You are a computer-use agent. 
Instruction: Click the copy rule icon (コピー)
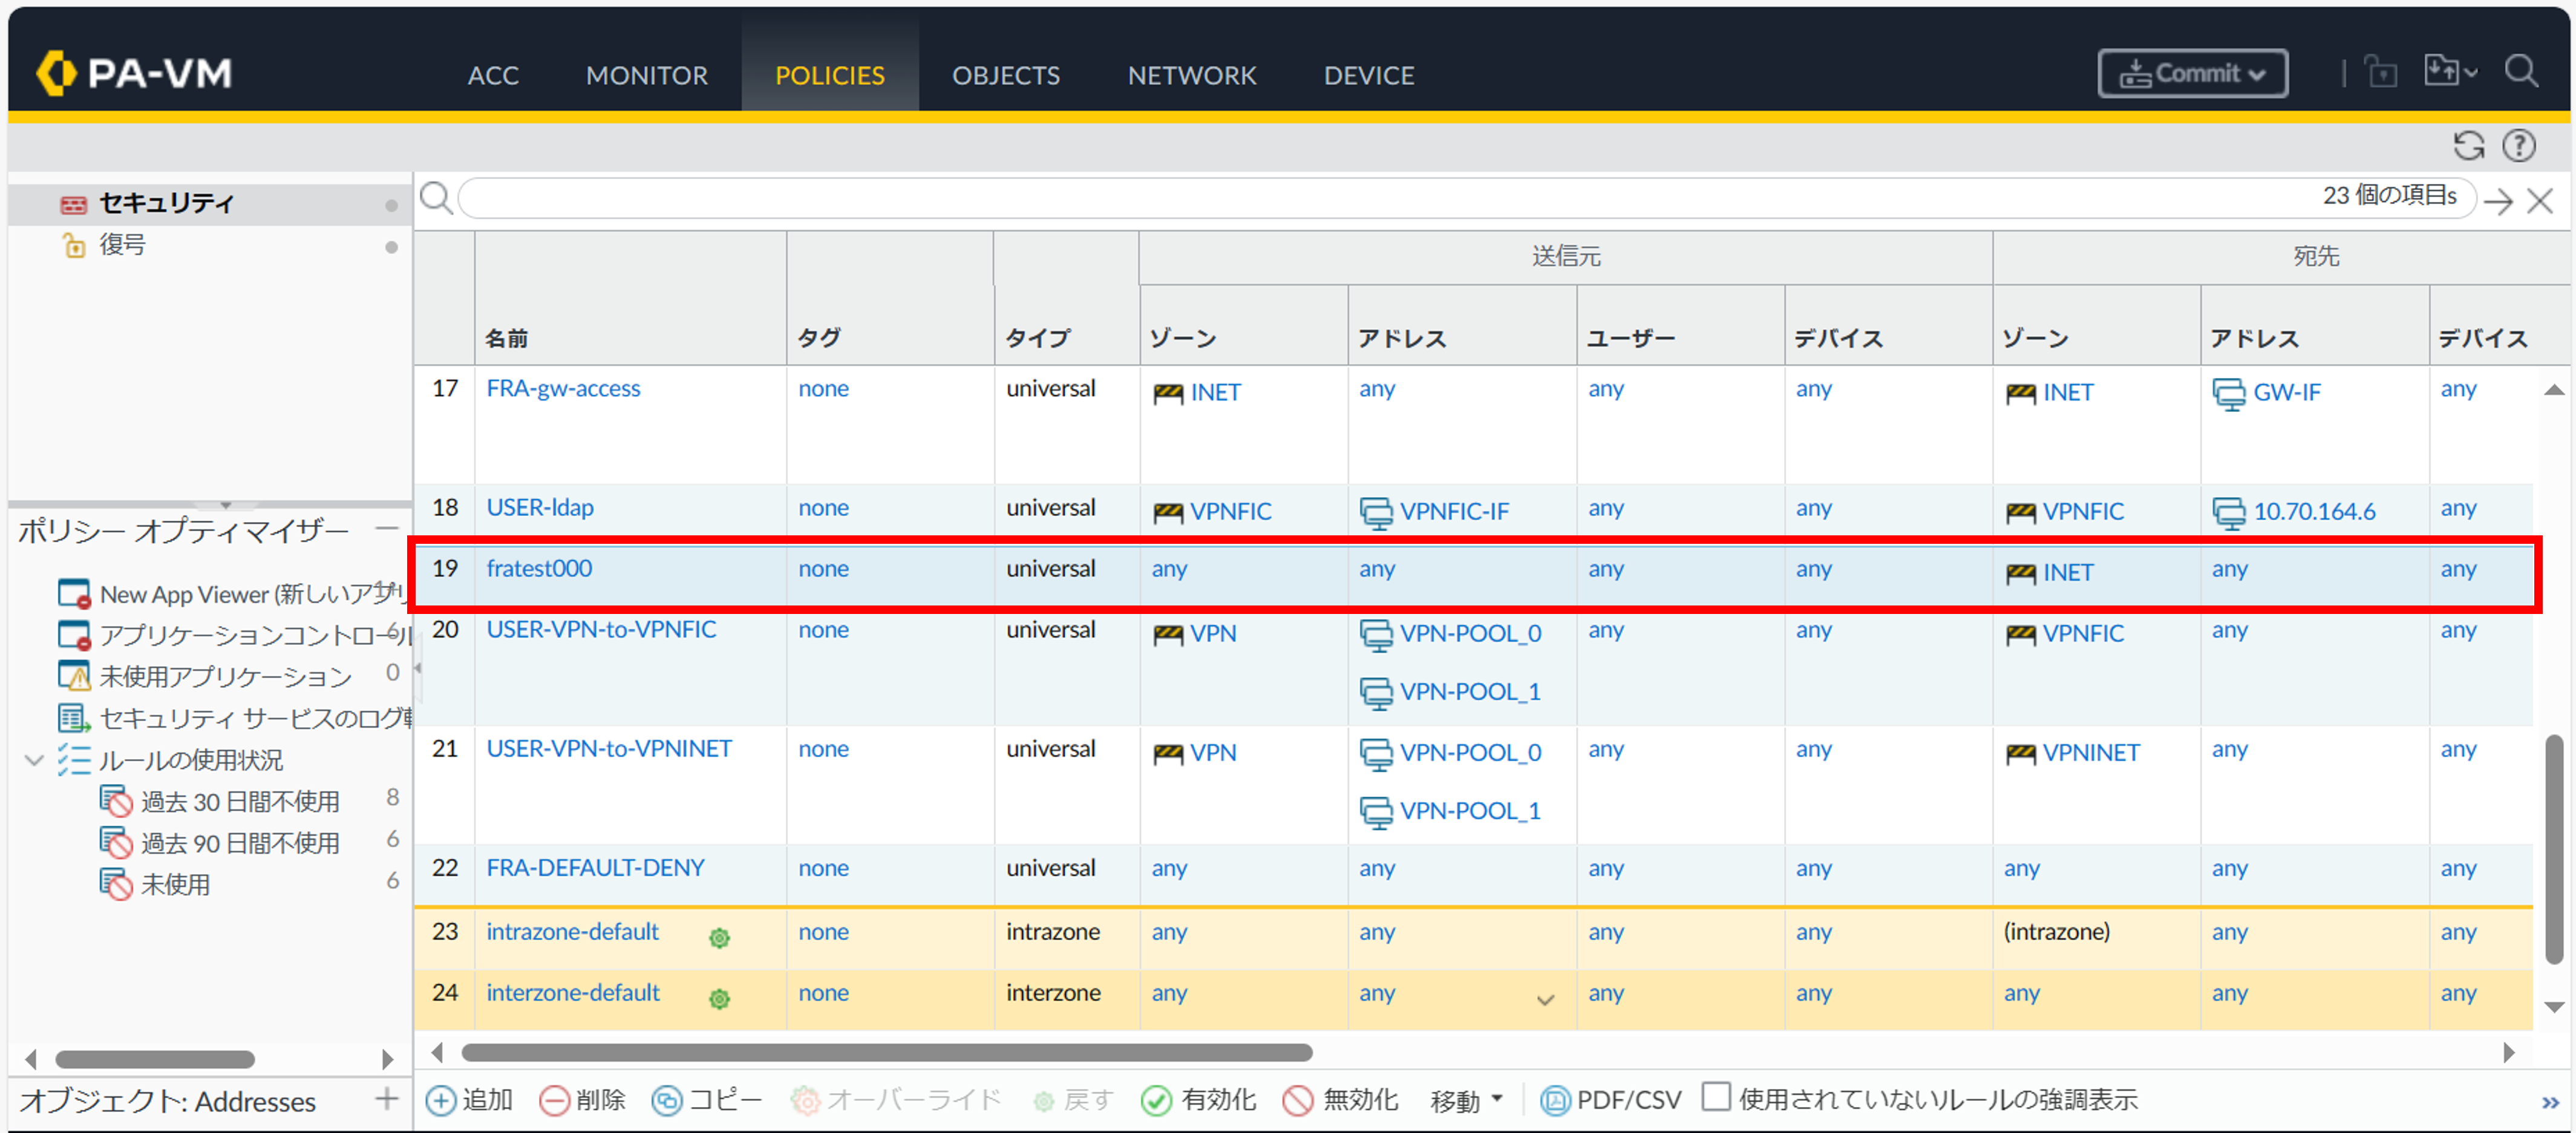(666, 1100)
